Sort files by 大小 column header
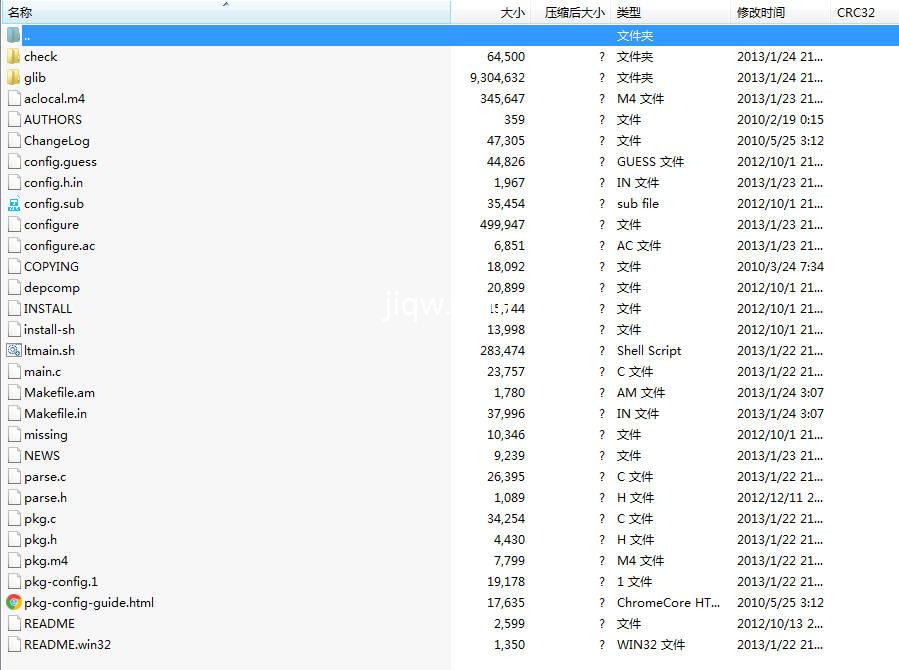Image resolution: width=899 pixels, height=670 pixels. point(511,12)
